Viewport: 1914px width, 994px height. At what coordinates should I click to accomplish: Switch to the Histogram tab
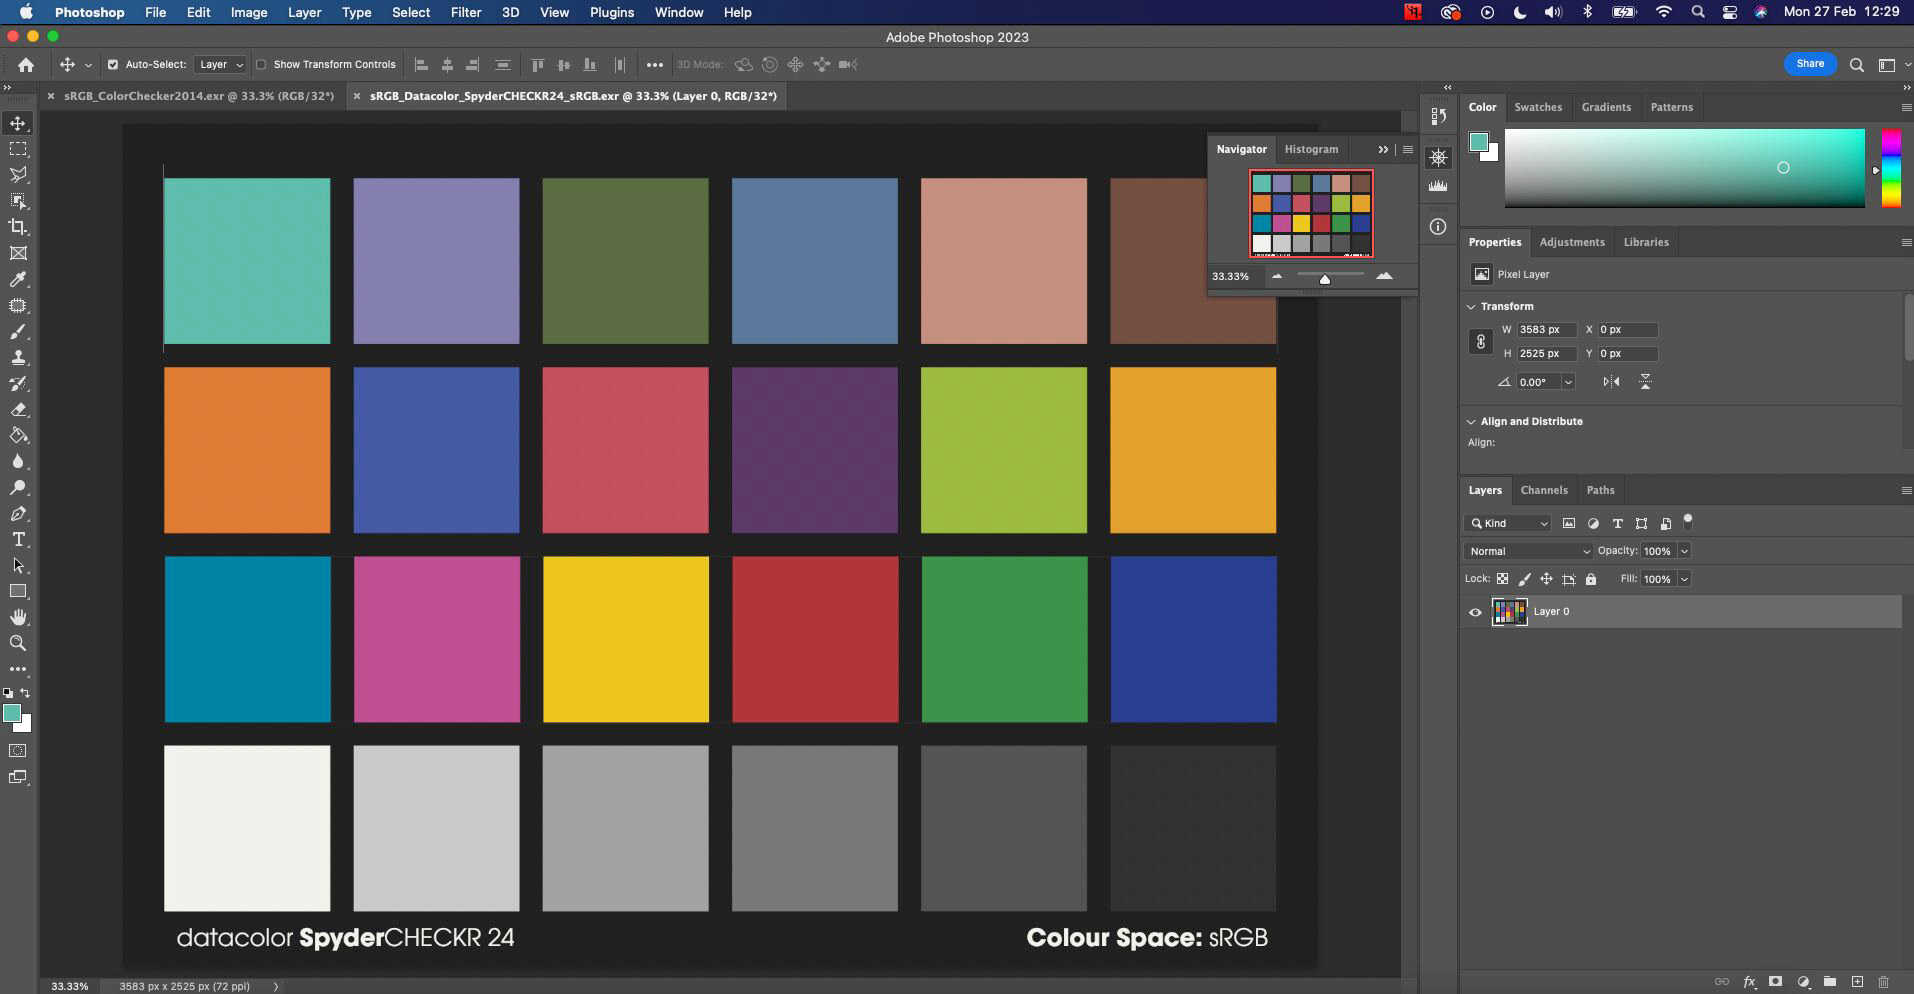tap(1311, 149)
